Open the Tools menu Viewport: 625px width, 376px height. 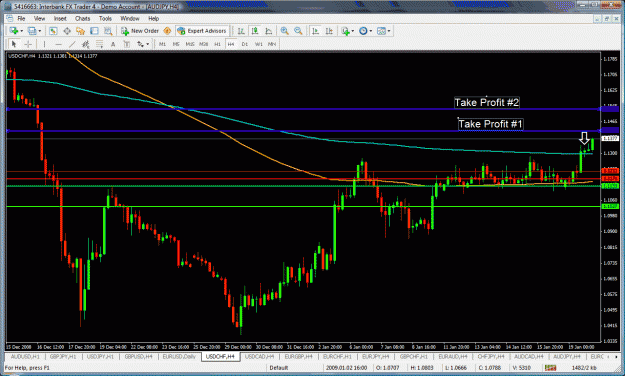105,18
